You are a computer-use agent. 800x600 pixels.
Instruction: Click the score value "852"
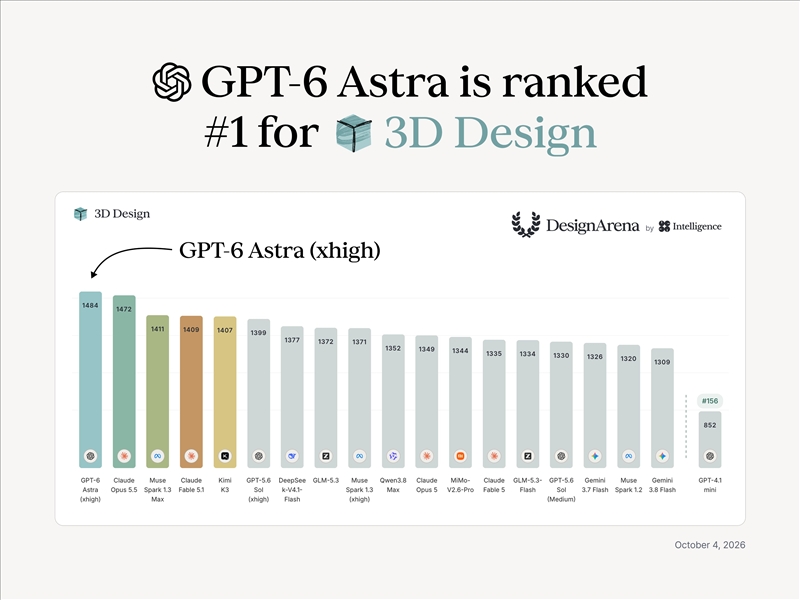710,426
